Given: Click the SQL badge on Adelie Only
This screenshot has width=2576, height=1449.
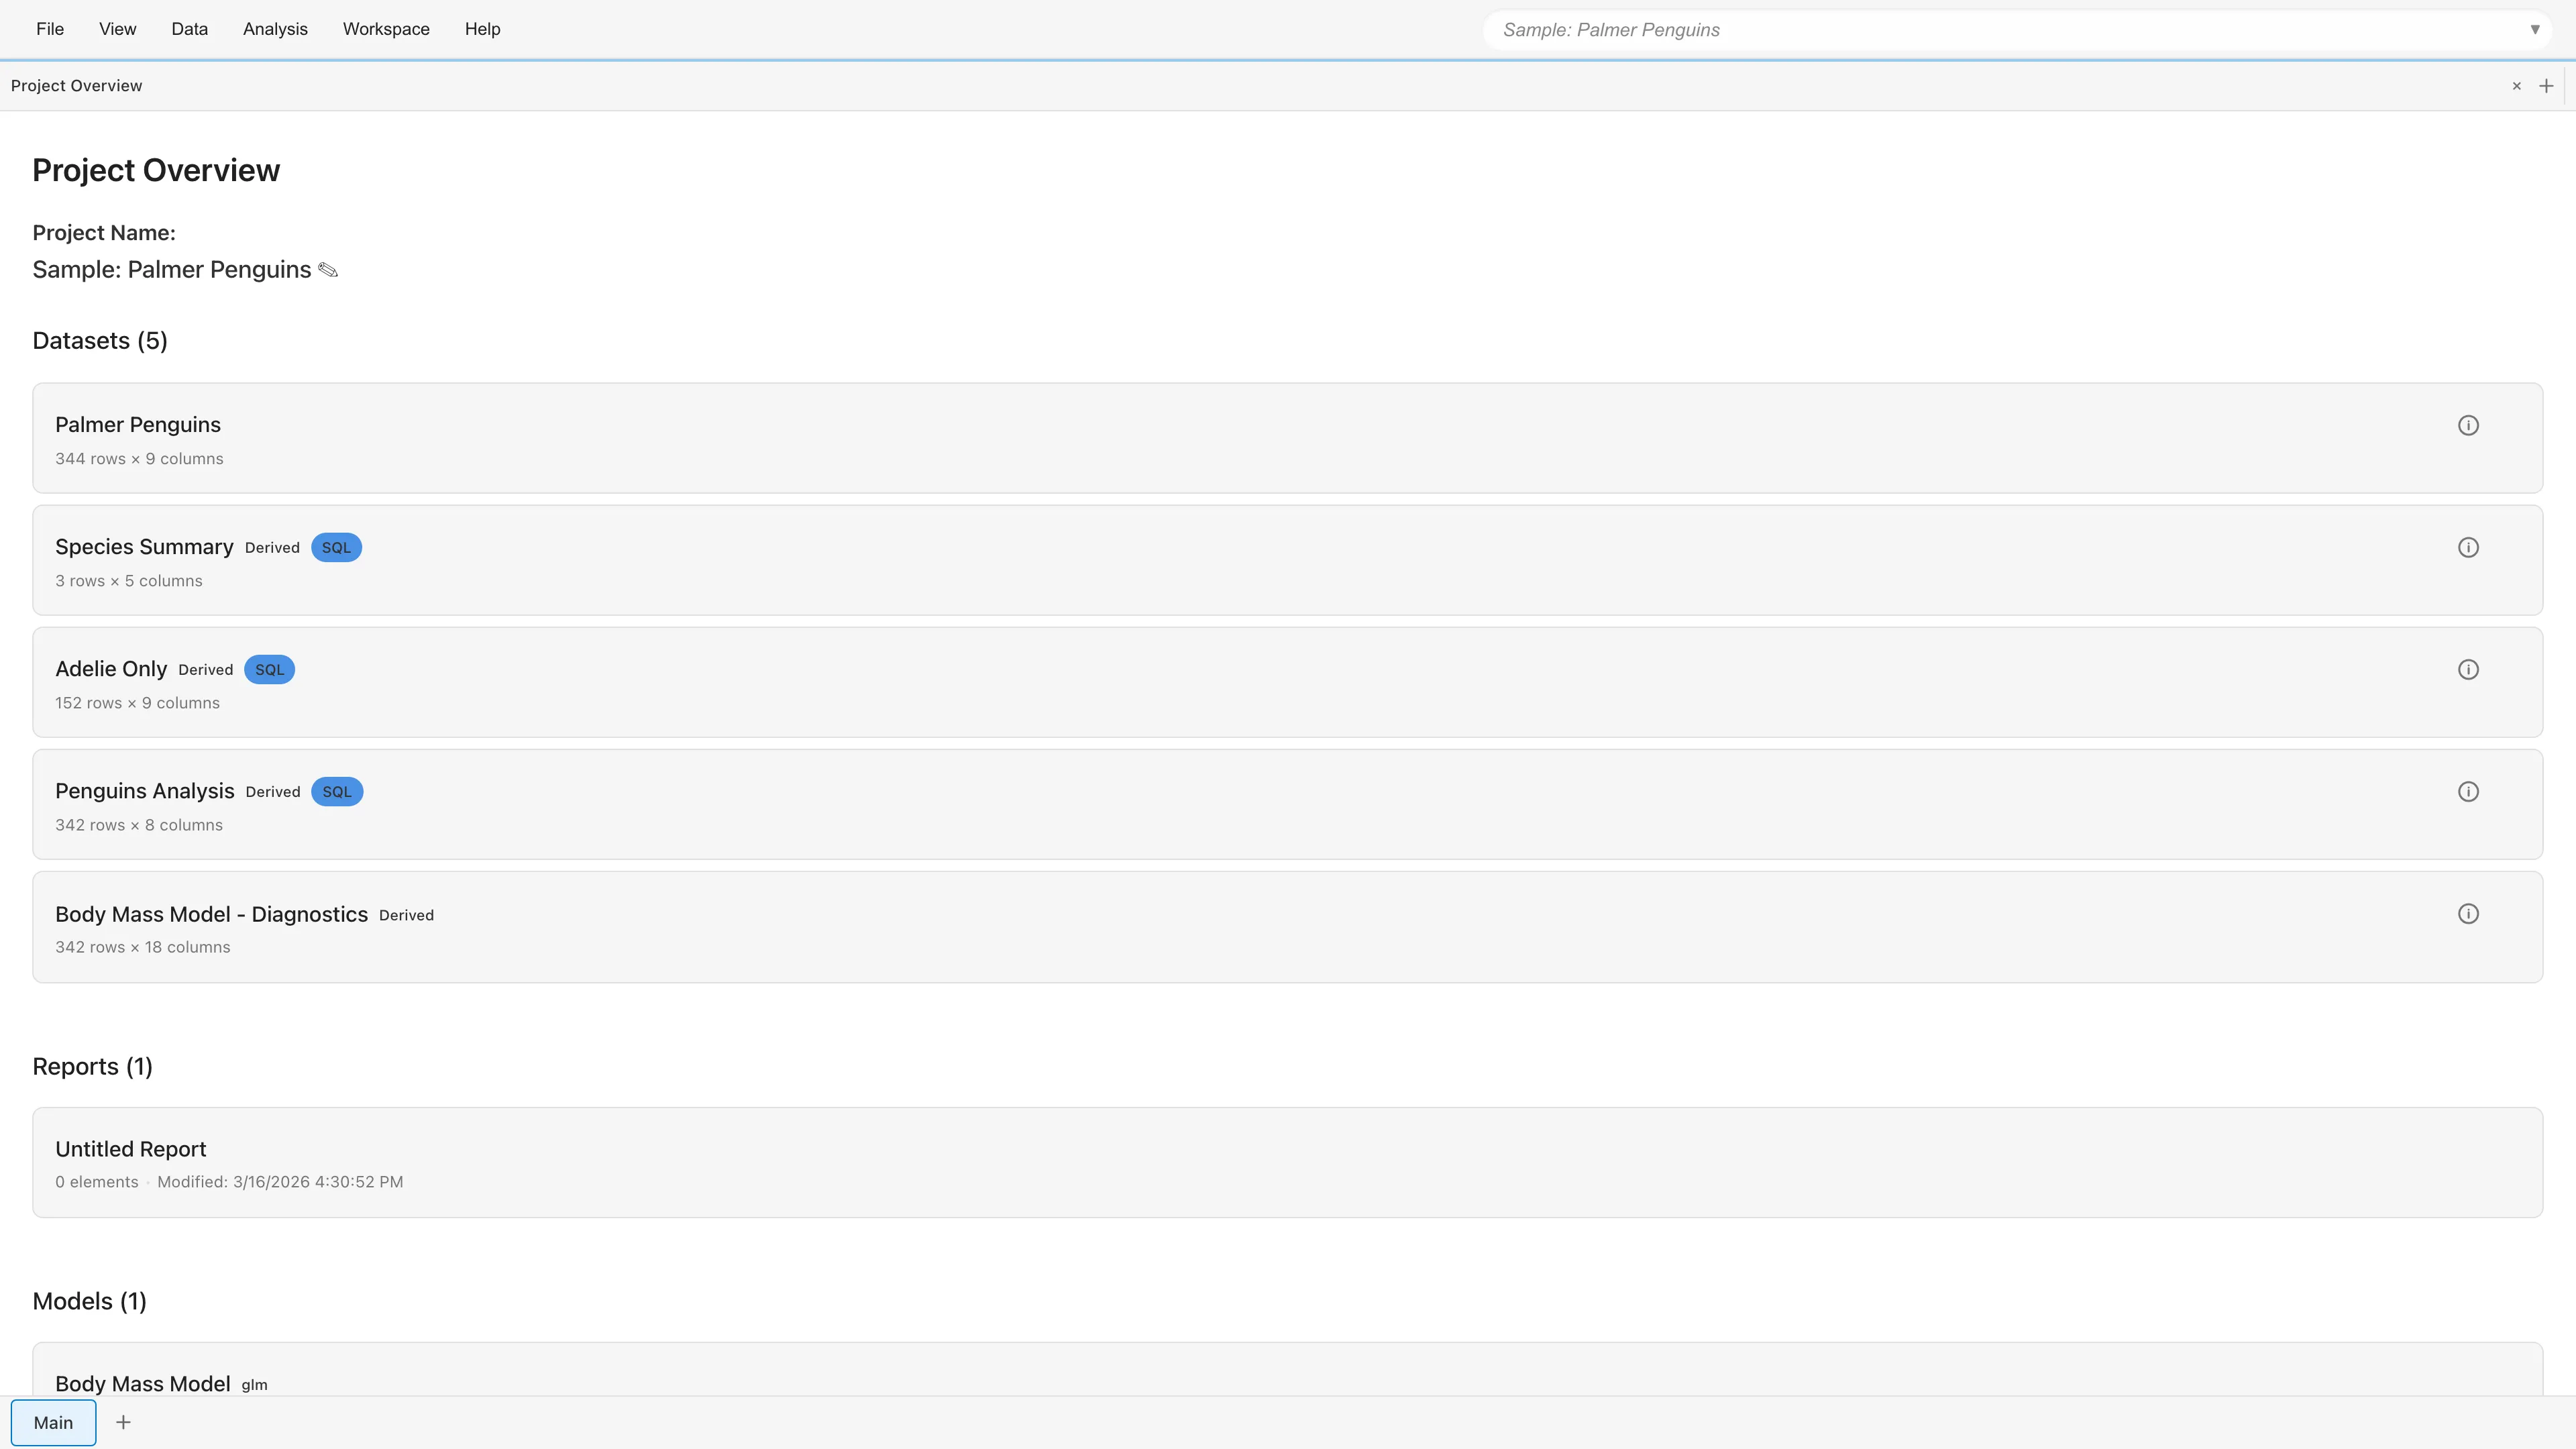Looking at the screenshot, I should pyautogui.click(x=269, y=669).
